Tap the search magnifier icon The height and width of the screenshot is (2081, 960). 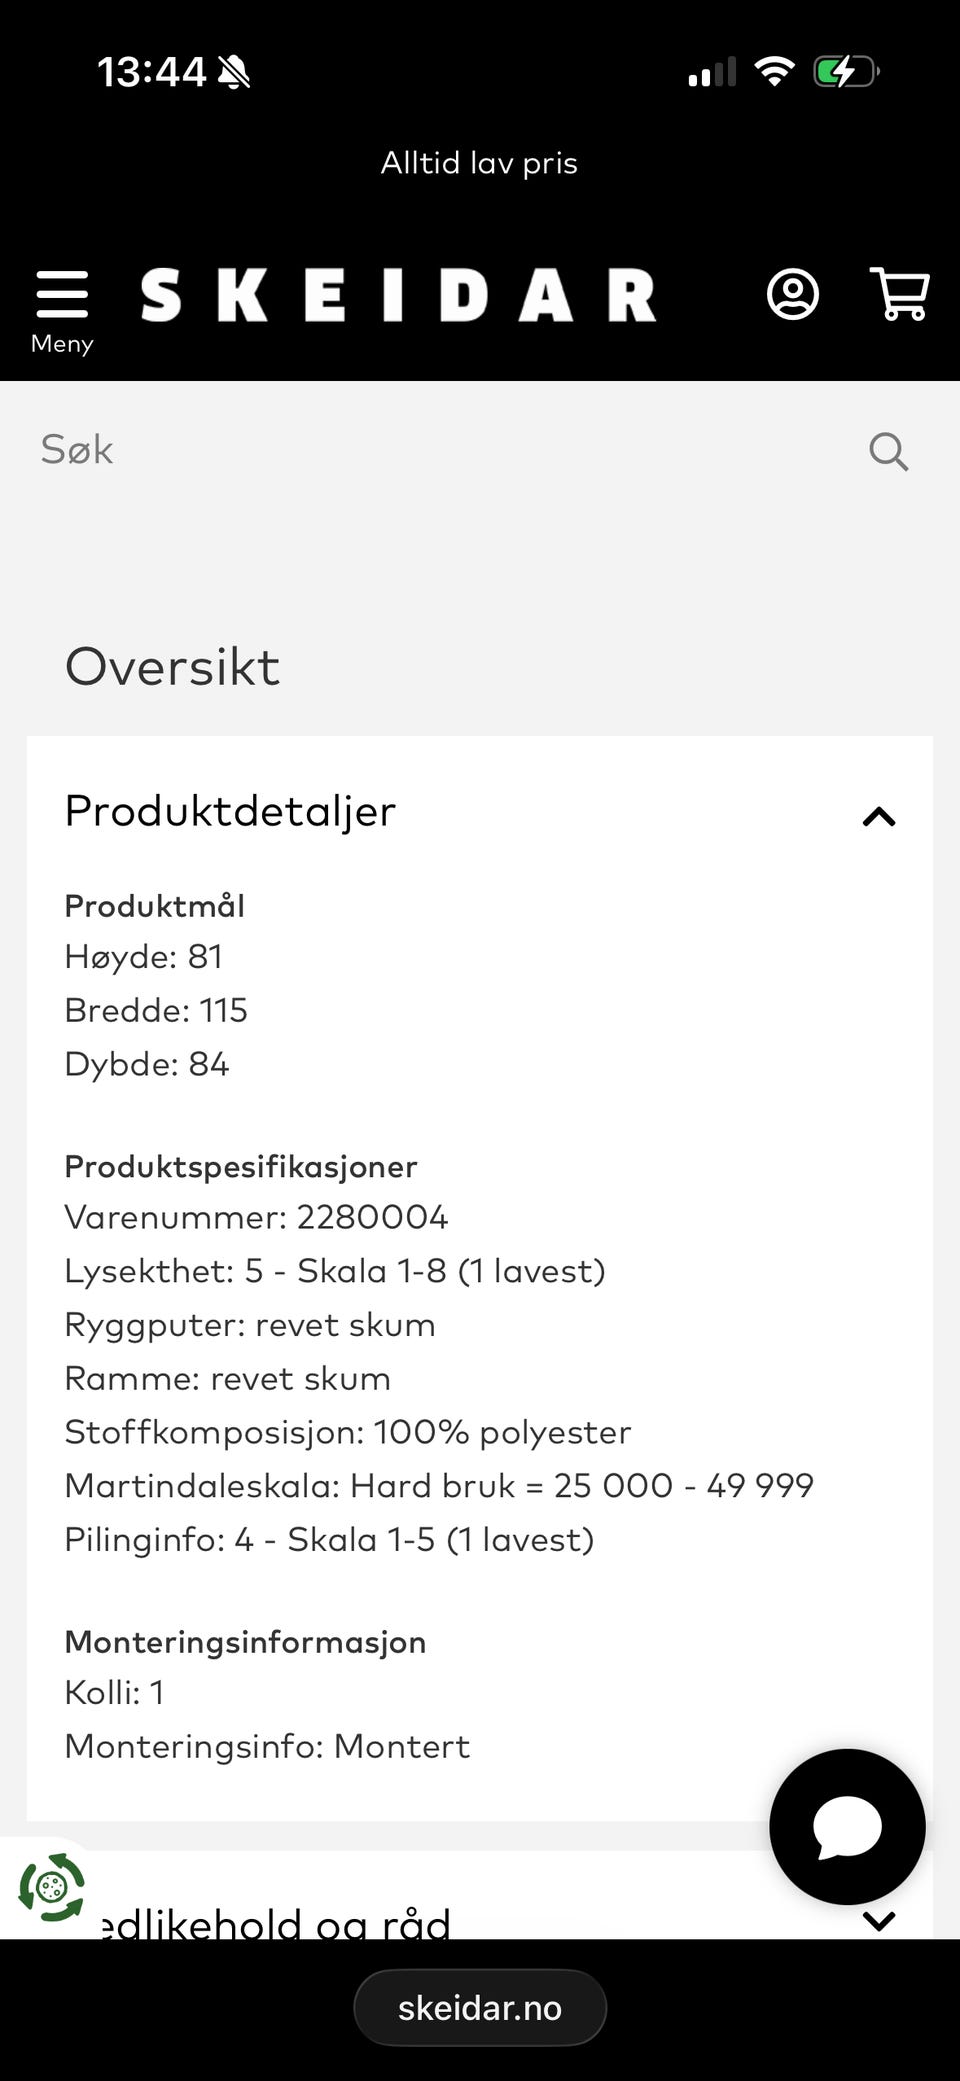[888, 451]
